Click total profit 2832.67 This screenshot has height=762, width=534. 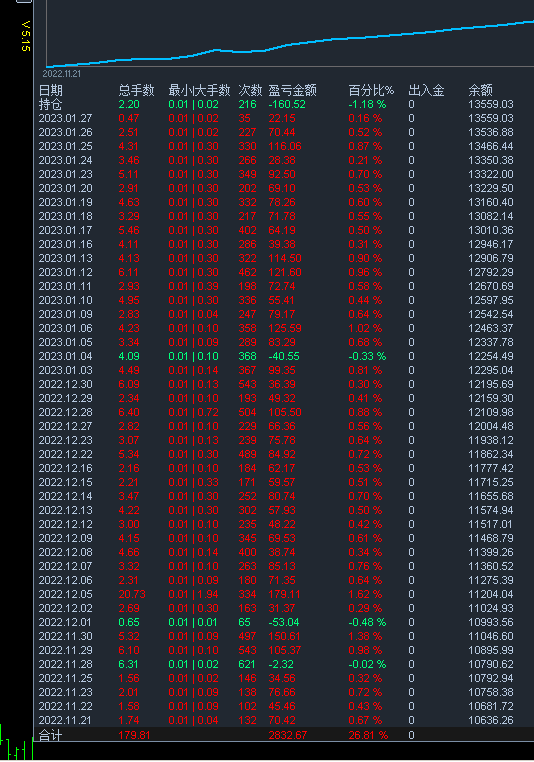click(x=288, y=735)
